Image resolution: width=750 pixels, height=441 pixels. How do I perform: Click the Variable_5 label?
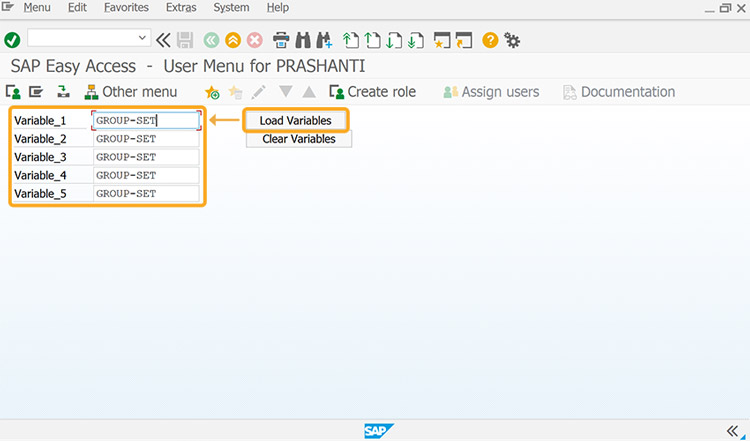point(40,194)
